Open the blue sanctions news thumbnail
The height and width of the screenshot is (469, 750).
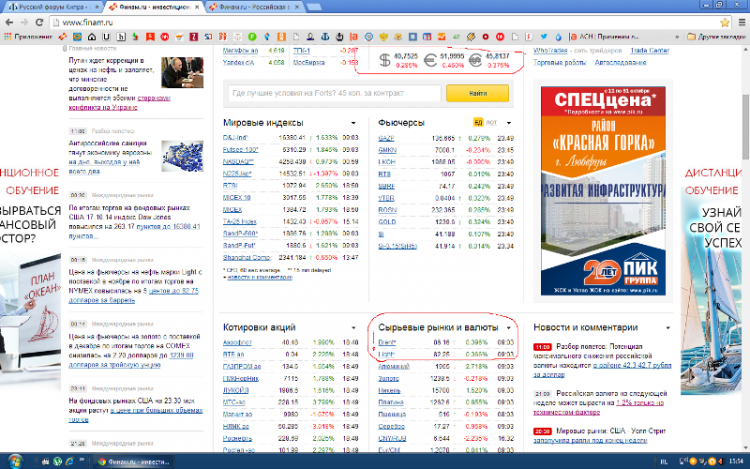[x=182, y=156]
